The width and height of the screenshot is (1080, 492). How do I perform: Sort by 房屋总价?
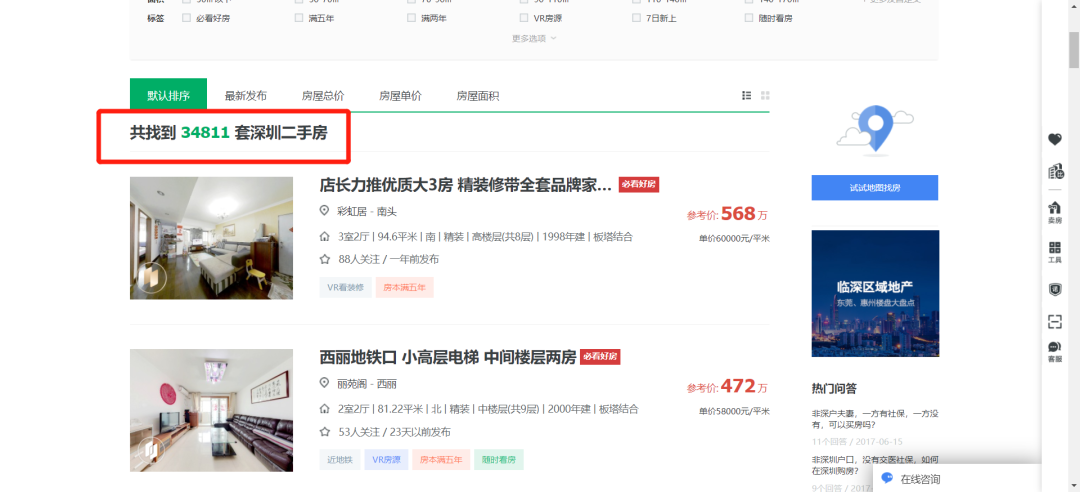pyautogui.click(x=323, y=96)
